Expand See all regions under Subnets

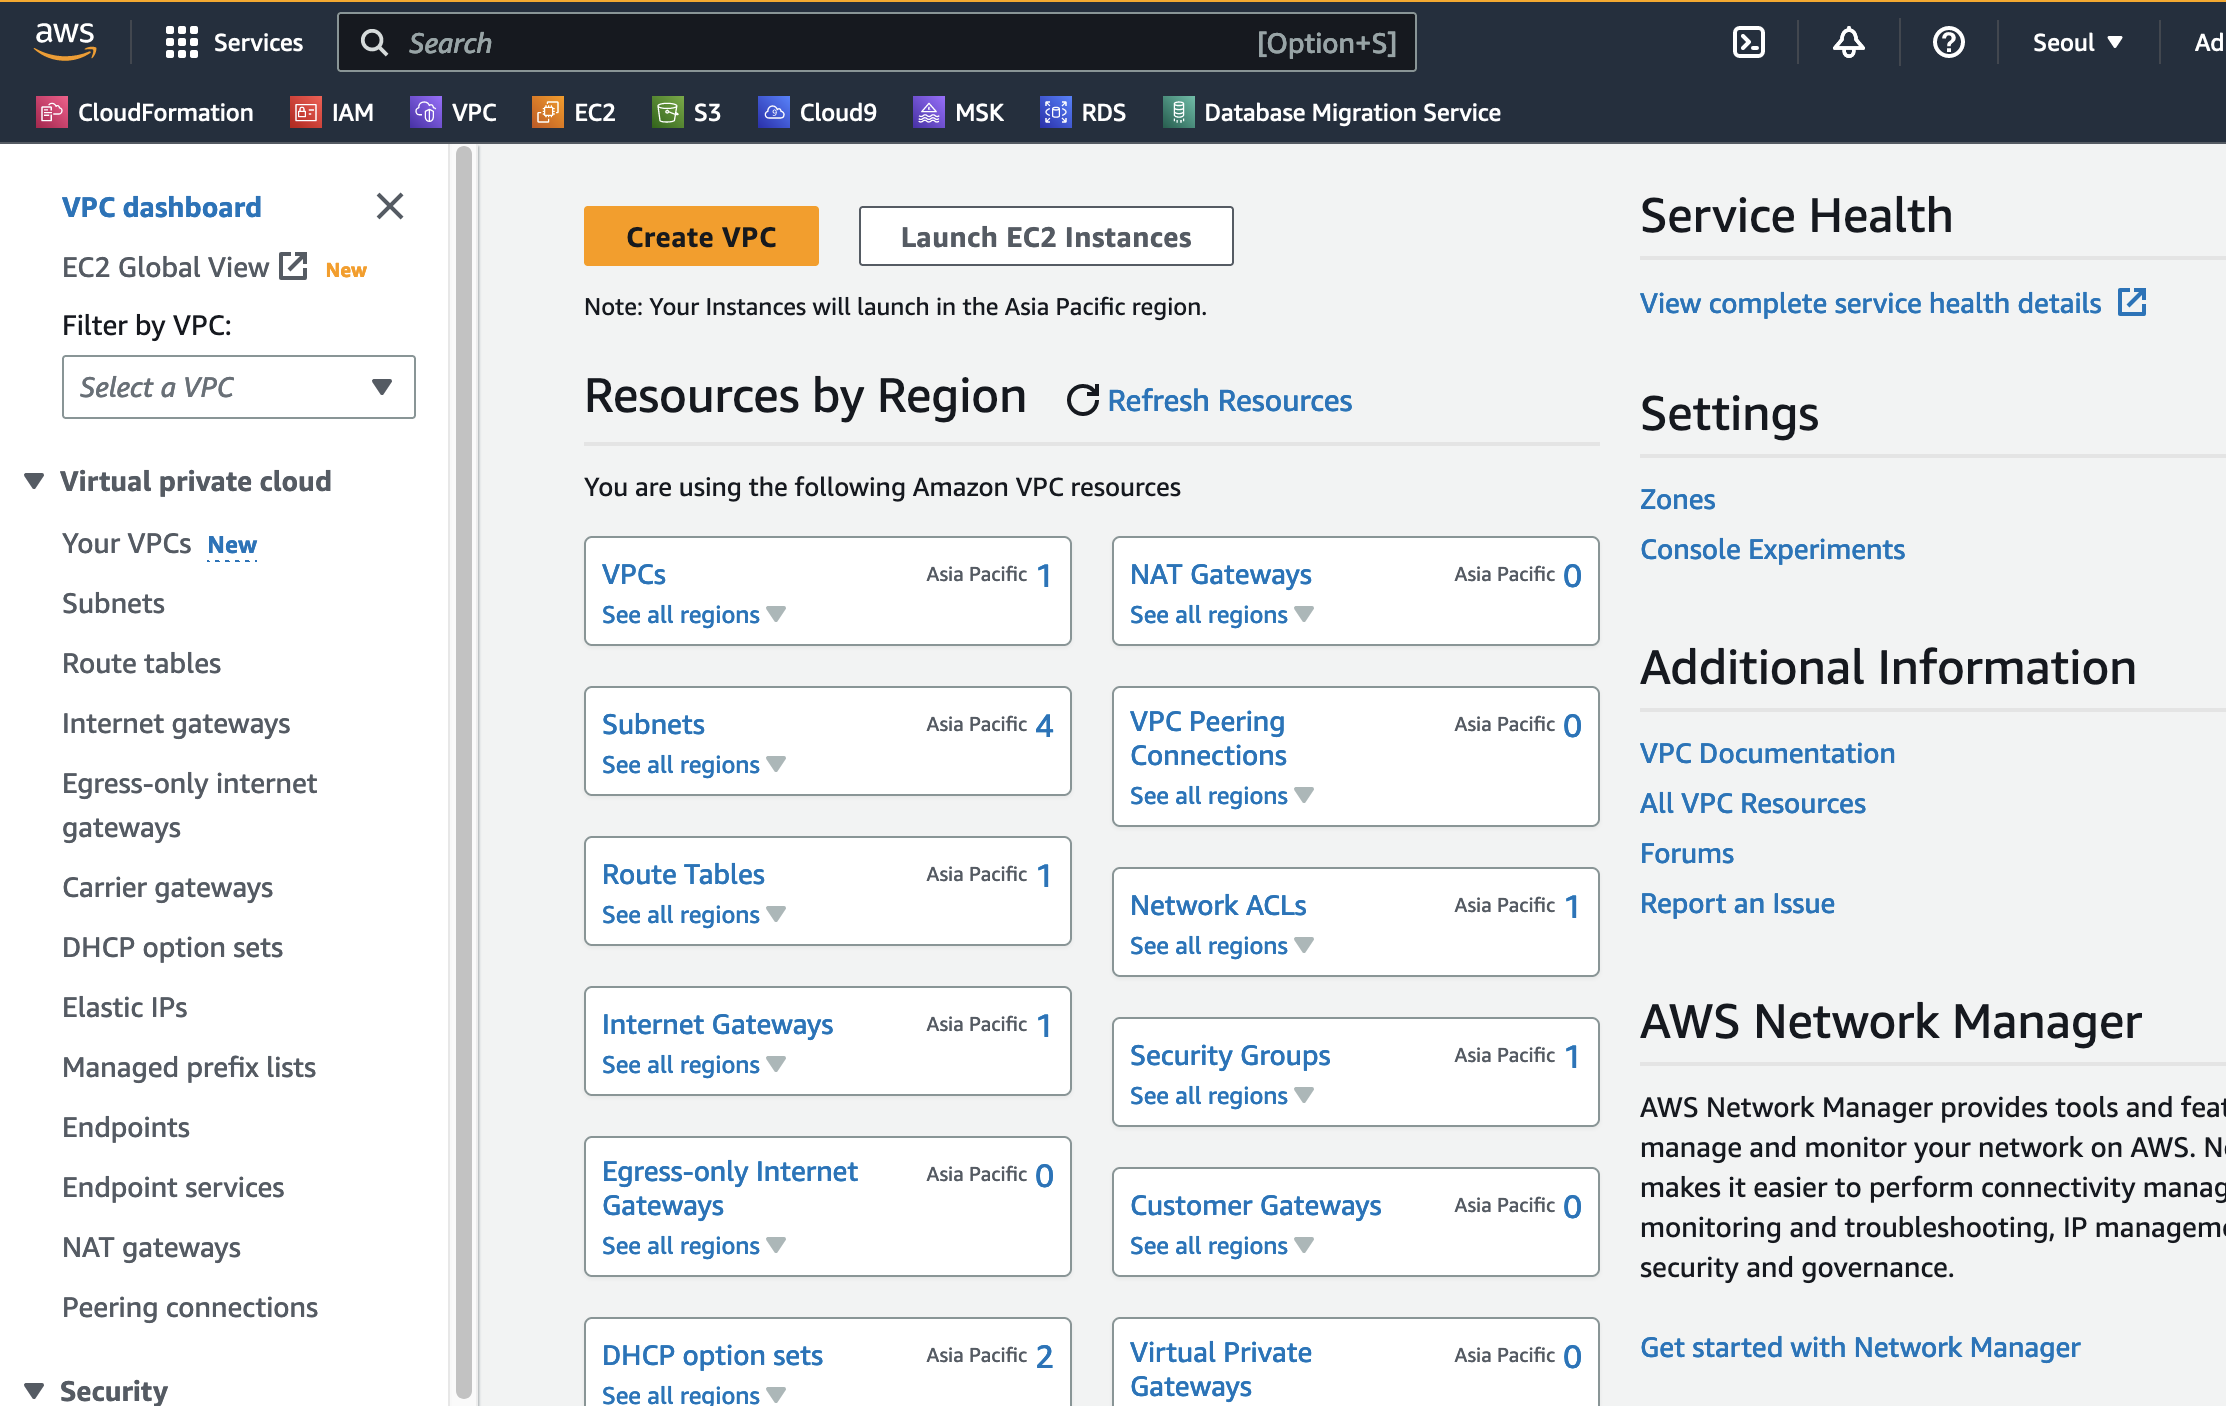(x=693, y=765)
